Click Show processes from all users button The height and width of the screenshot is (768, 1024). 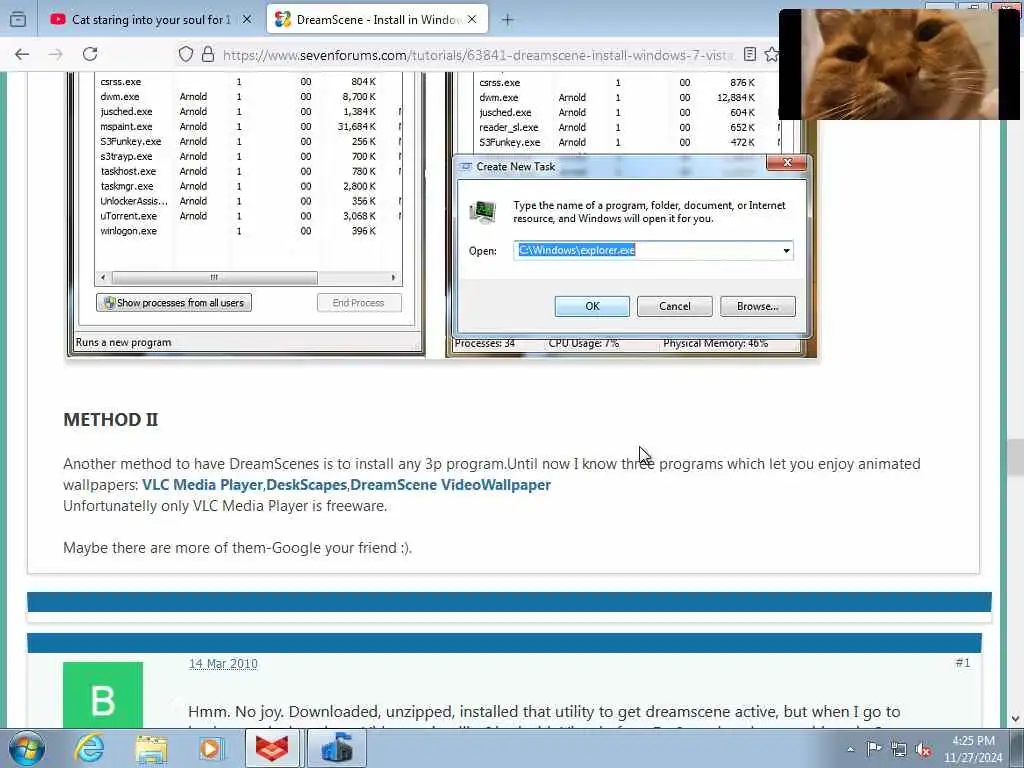[x=174, y=302]
